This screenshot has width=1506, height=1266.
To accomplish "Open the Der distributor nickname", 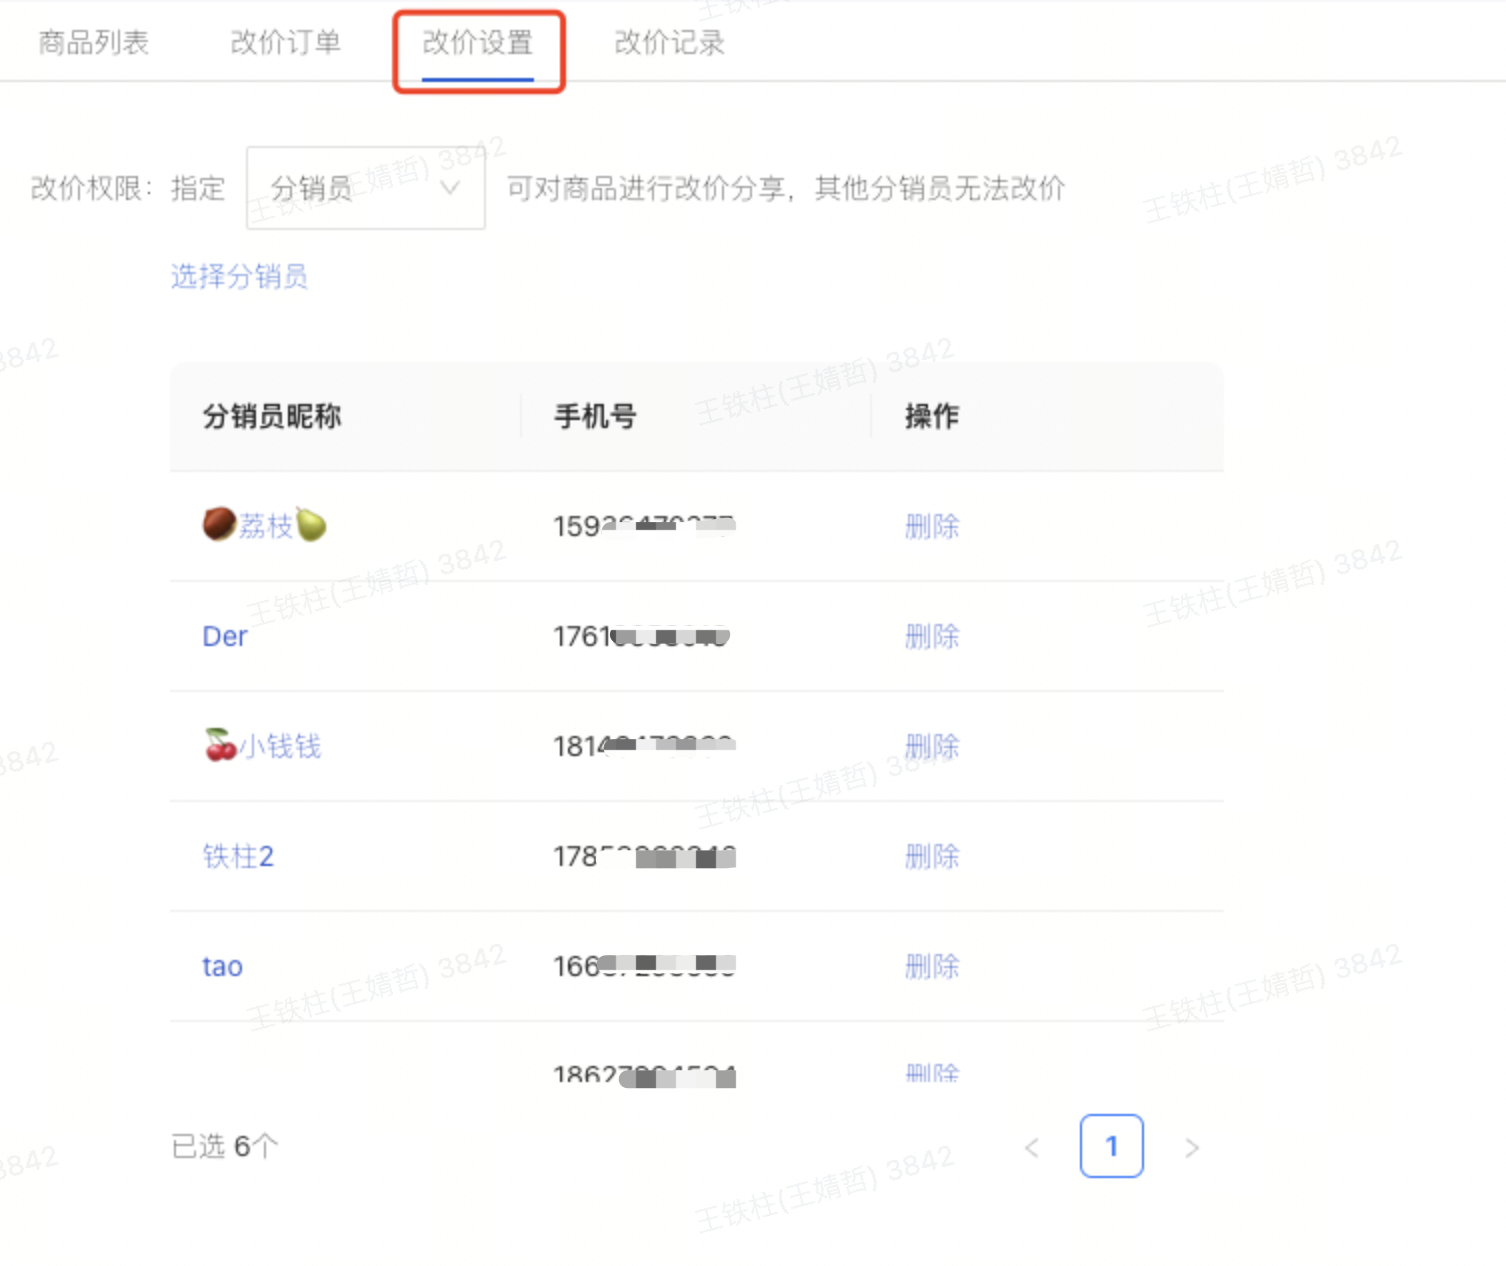I will point(225,636).
